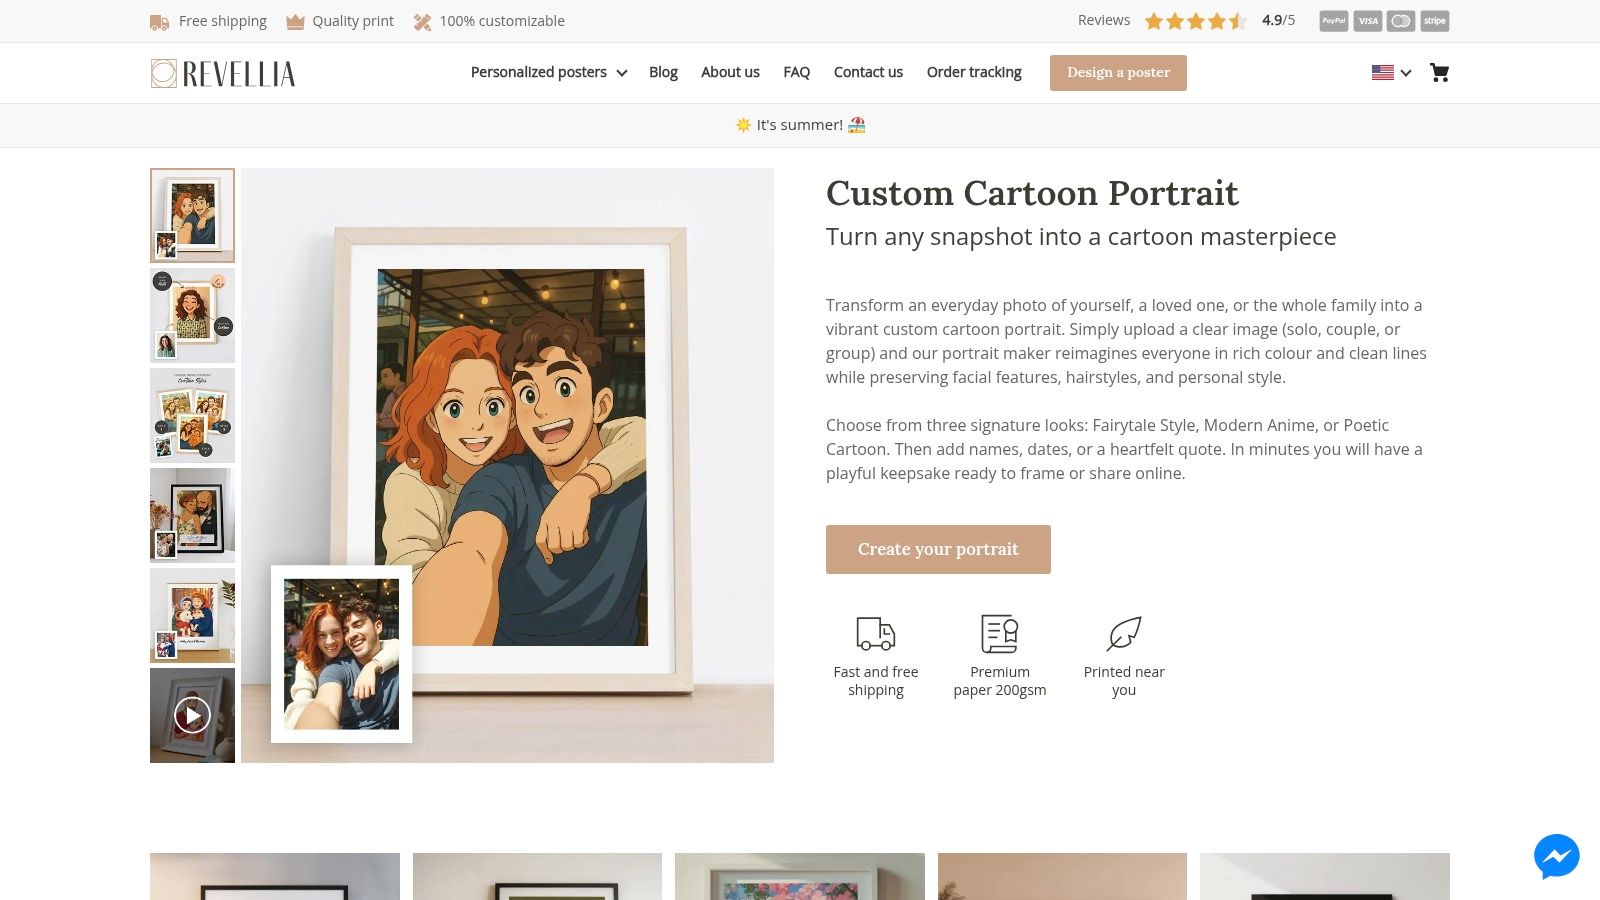This screenshot has width=1600, height=900.
Task: Click the US flag language icon
Action: pyautogui.click(x=1383, y=72)
